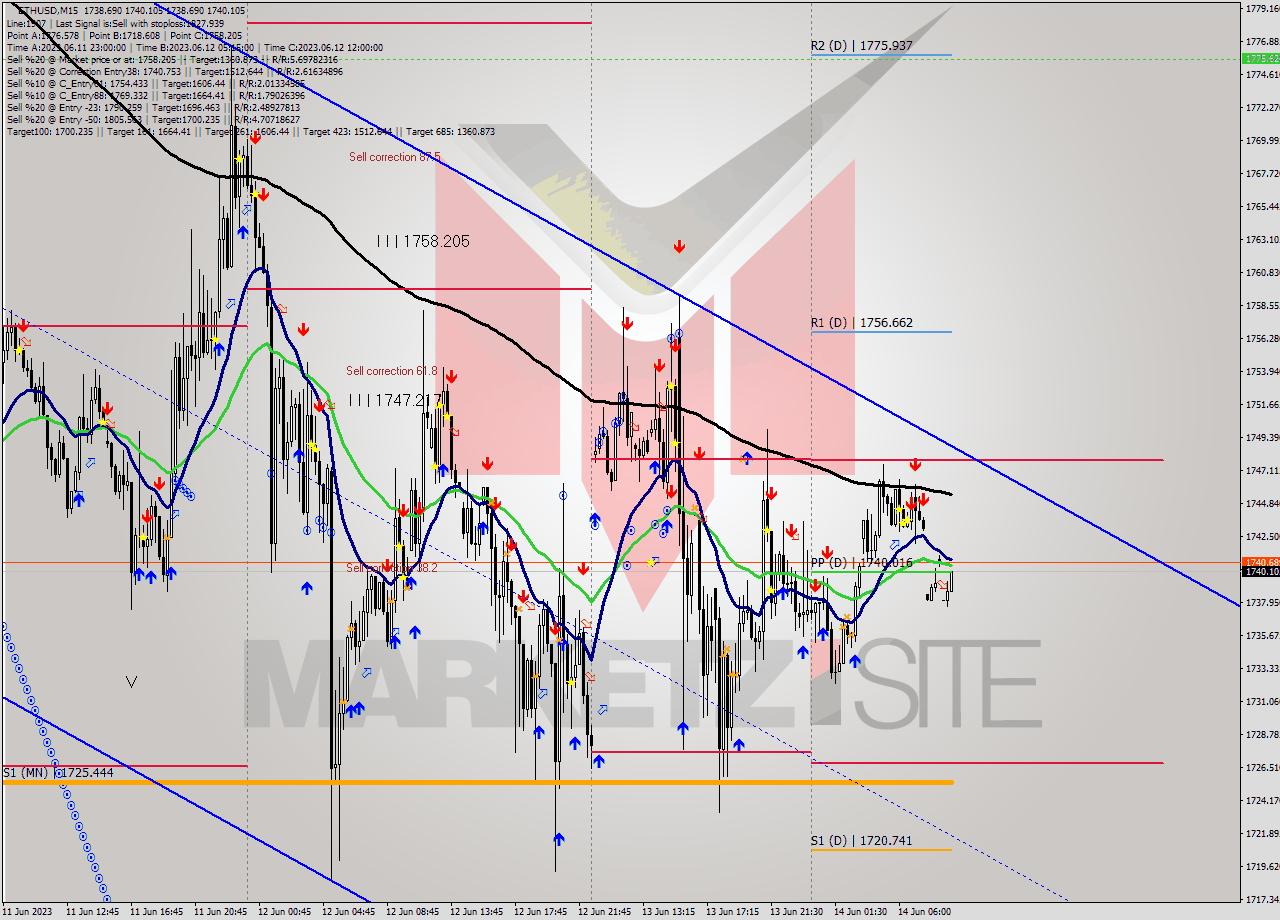
Task: Click the '13 Jun 13:15' time axis label
Action: pyautogui.click(x=668, y=912)
